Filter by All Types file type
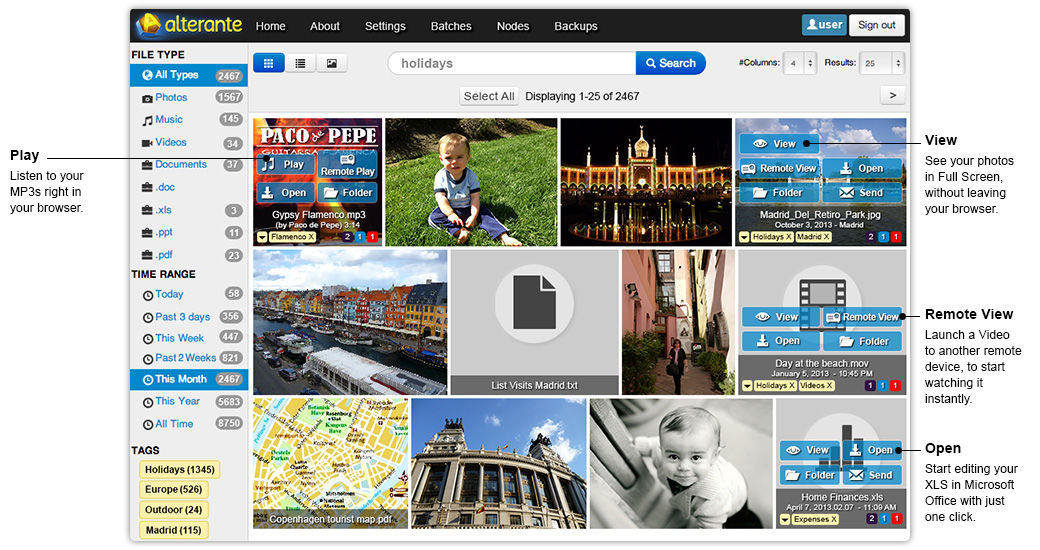 tap(189, 75)
